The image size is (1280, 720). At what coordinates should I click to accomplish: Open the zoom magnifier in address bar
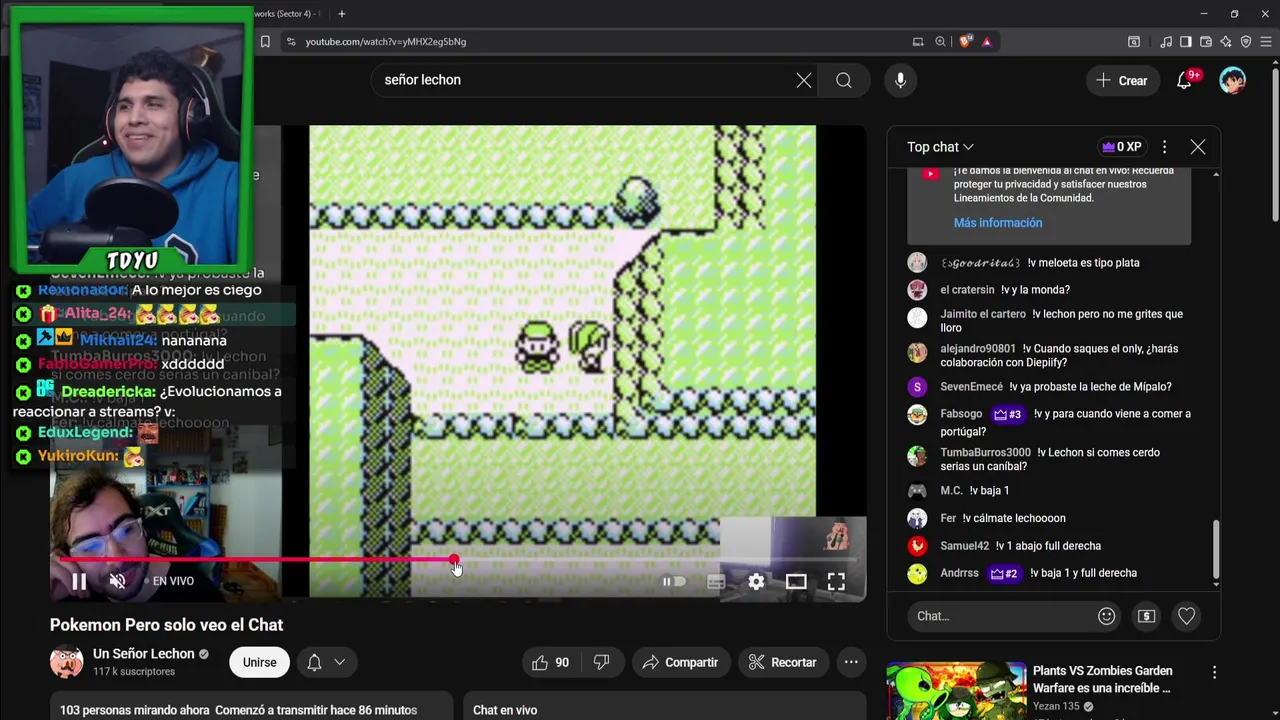point(940,41)
